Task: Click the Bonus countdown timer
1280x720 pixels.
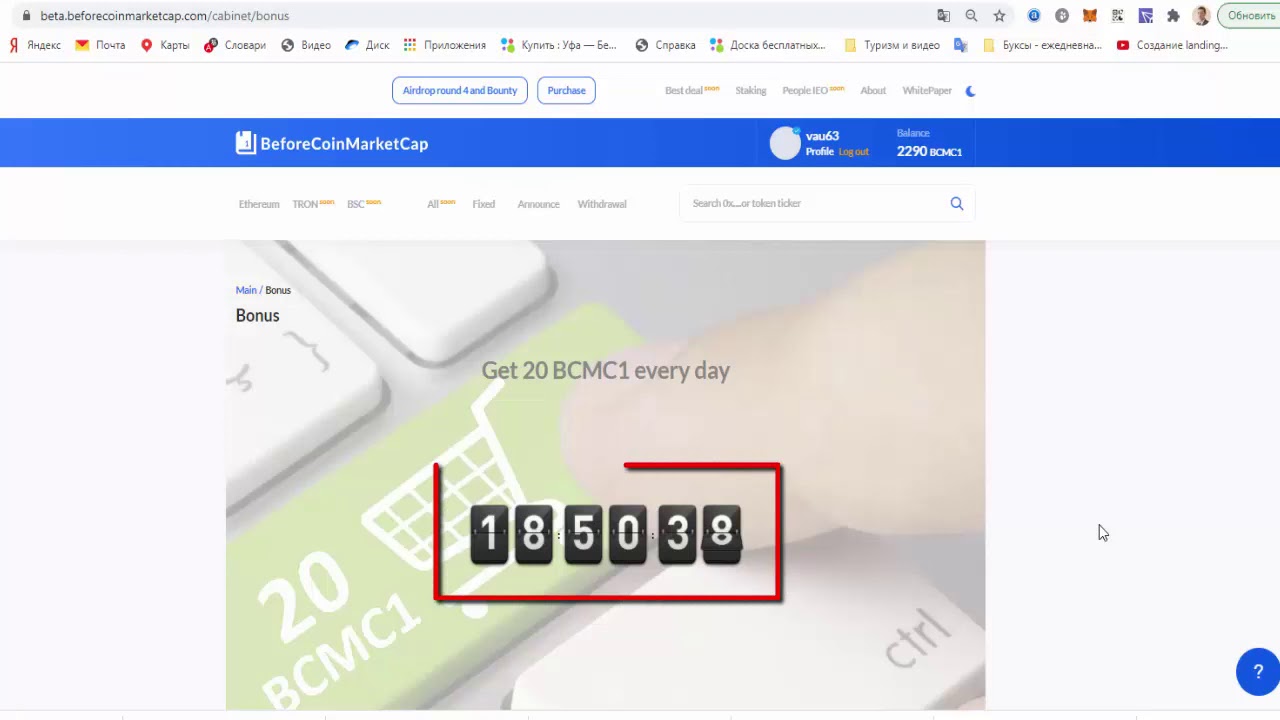Action: (x=606, y=533)
